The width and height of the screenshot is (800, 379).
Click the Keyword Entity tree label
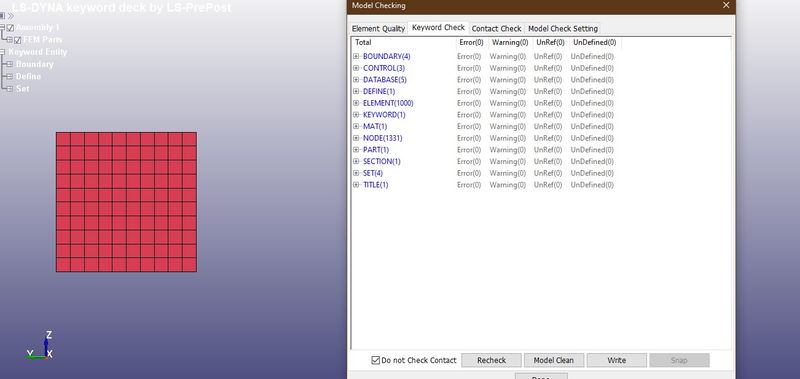38,52
